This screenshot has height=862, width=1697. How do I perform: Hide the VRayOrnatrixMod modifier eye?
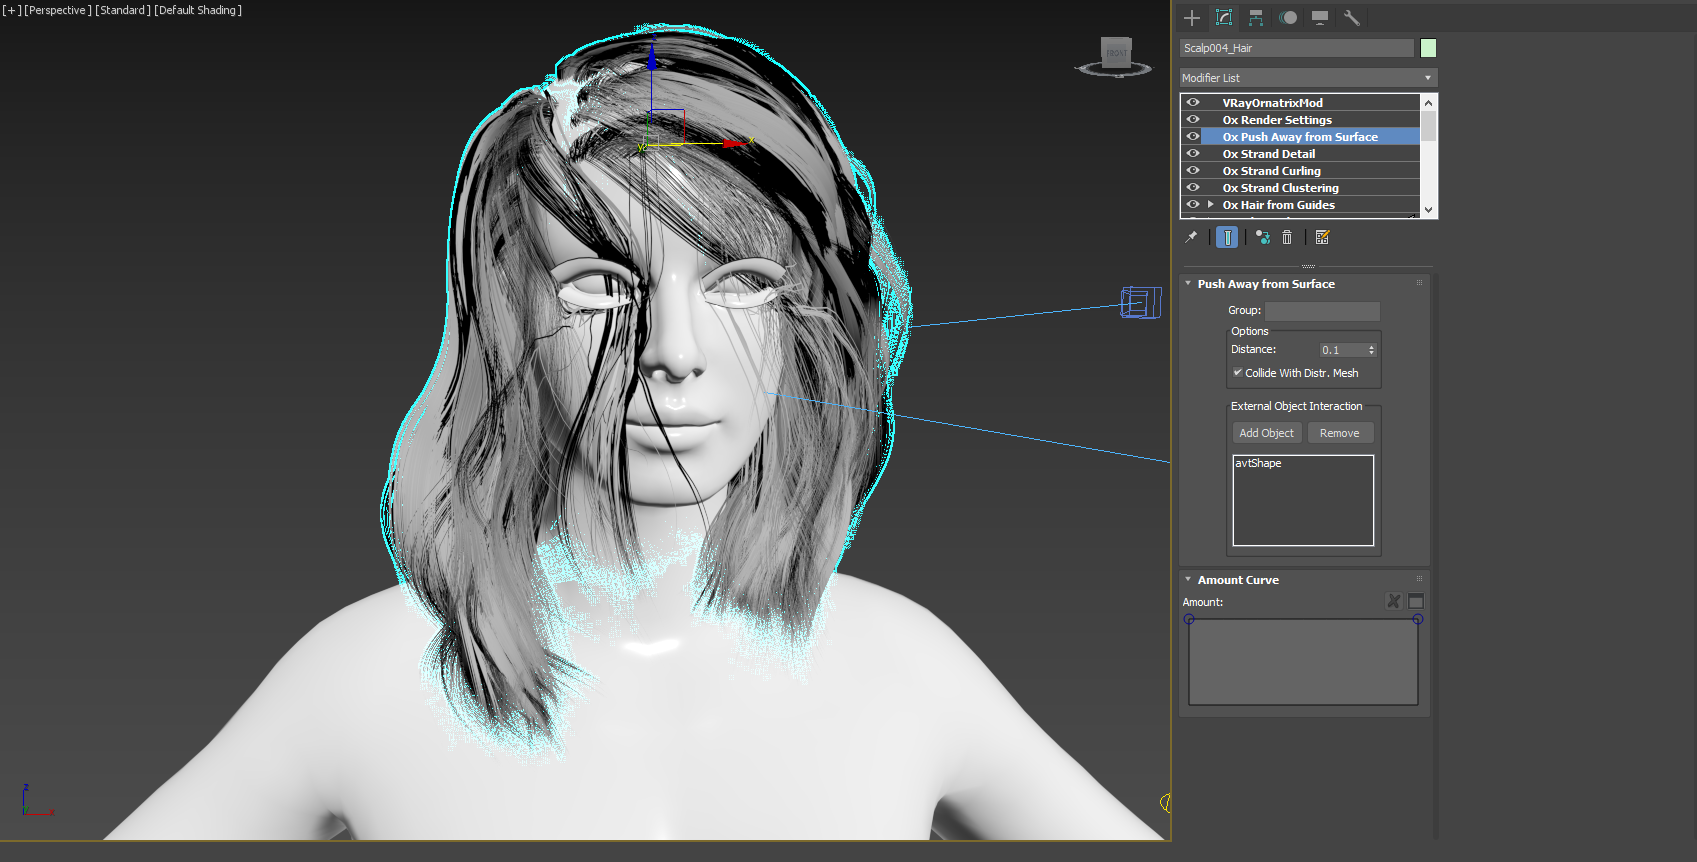pyautogui.click(x=1193, y=102)
